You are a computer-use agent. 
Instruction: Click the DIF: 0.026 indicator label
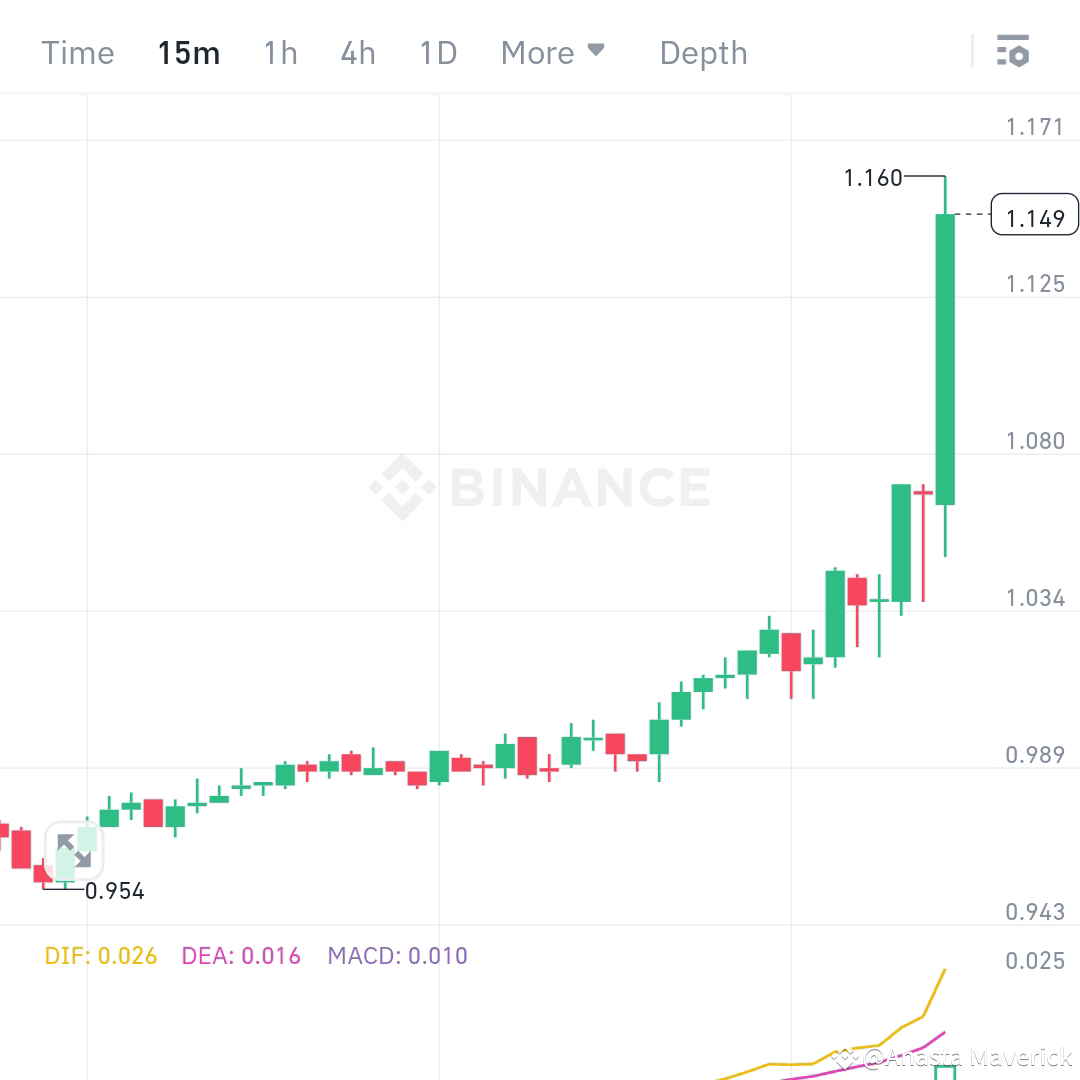tap(100, 956)
